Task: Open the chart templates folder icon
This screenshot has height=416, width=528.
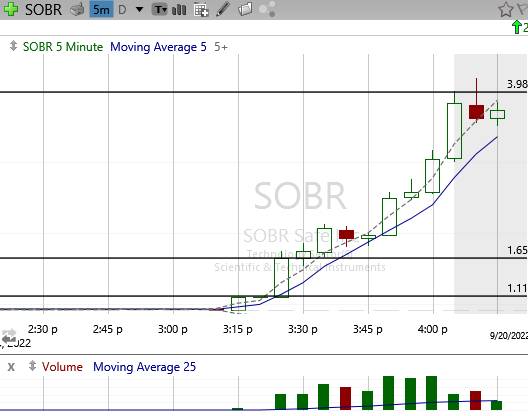Action: click(x=245, y=9)
